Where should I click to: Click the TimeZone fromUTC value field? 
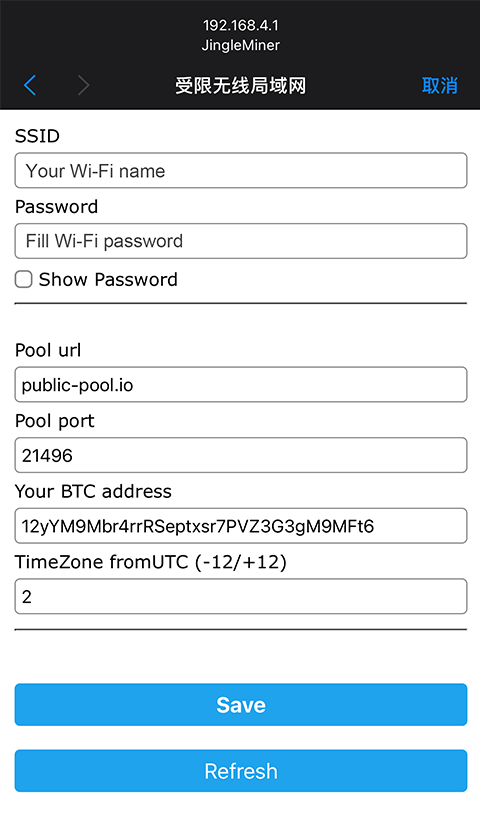[x=241, y=596]
